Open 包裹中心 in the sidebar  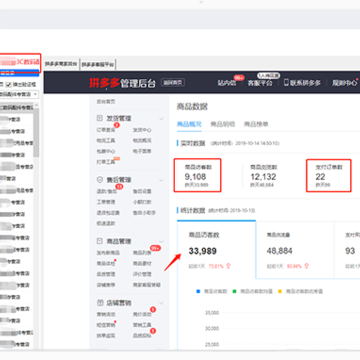106,151
